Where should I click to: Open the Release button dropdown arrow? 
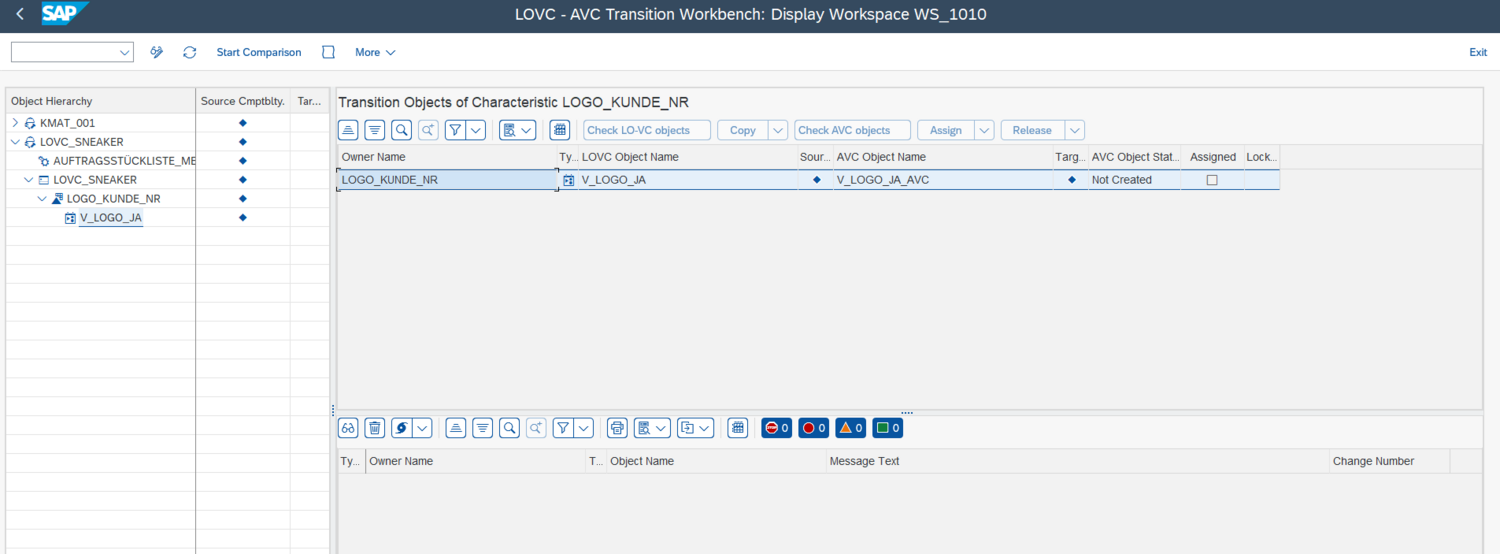(x=1075, y=130)
